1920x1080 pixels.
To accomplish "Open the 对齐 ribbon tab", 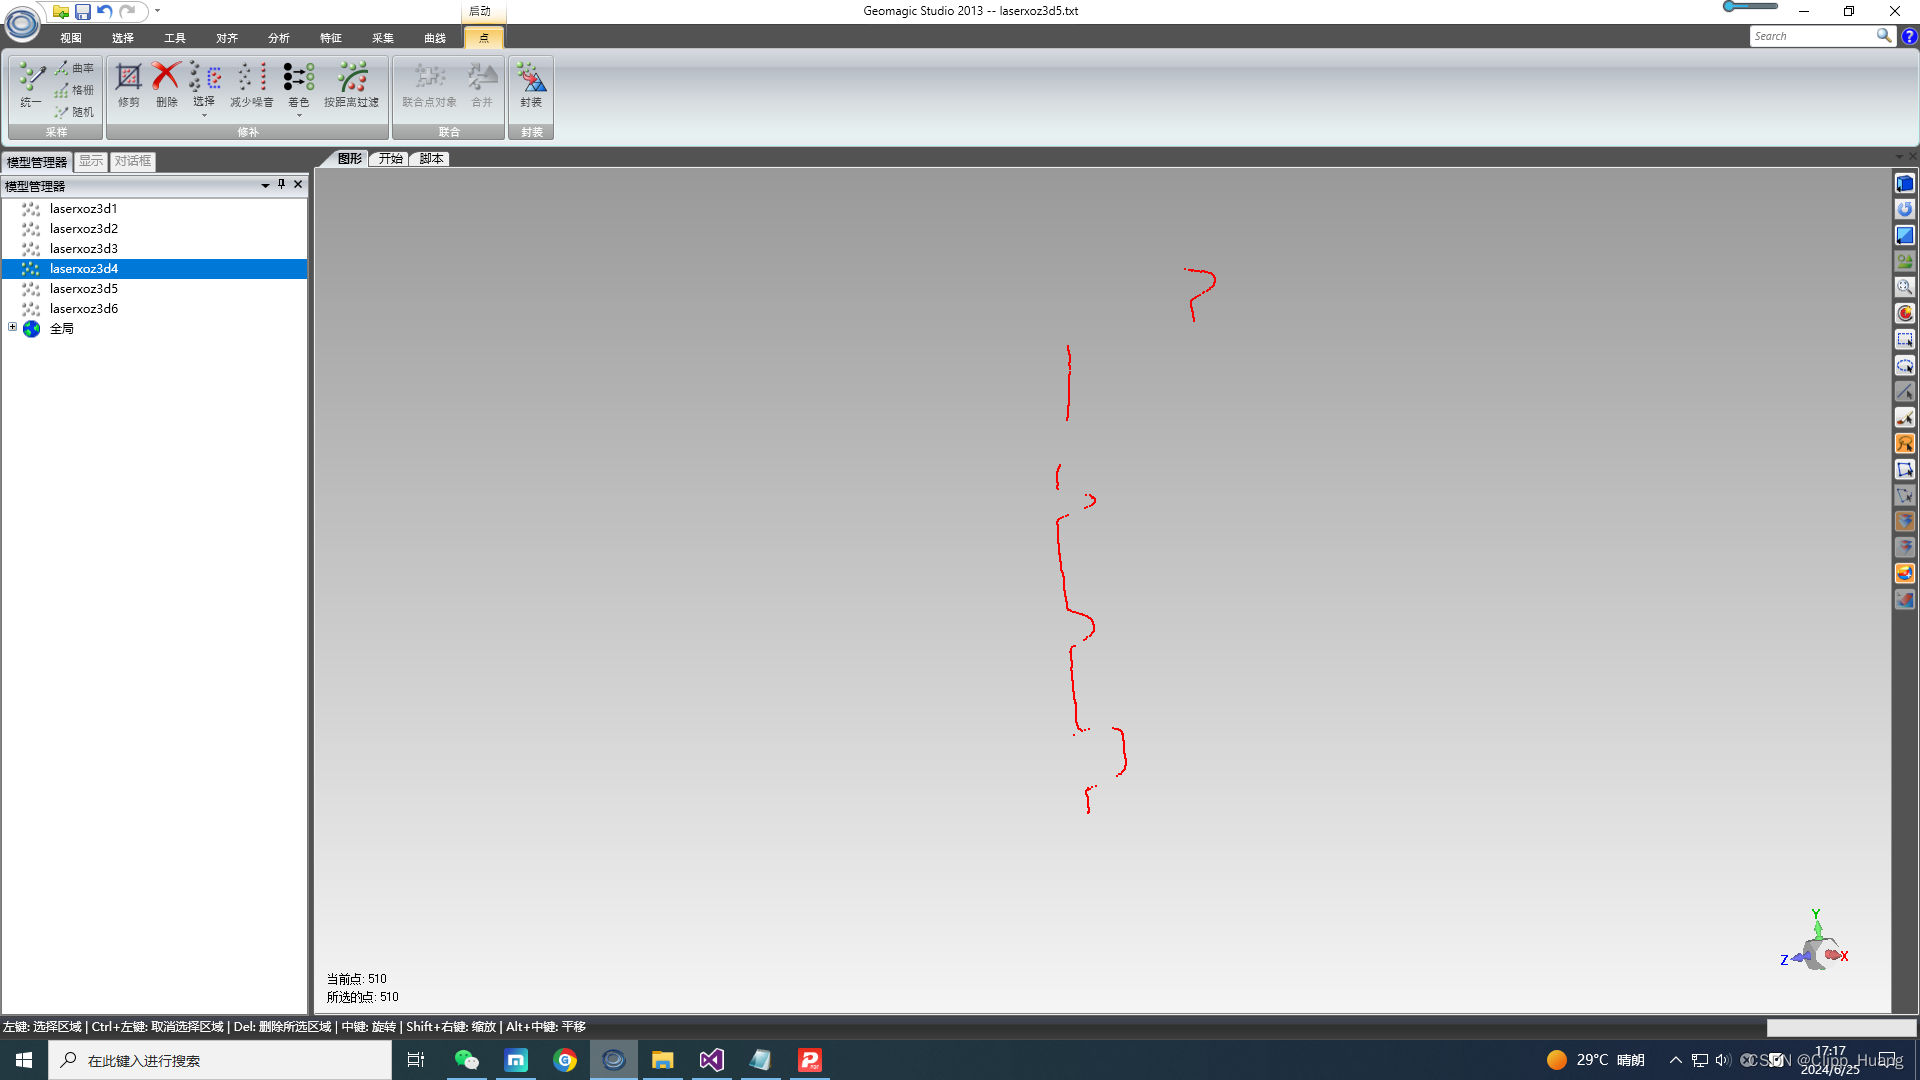I will pos(226,38).
